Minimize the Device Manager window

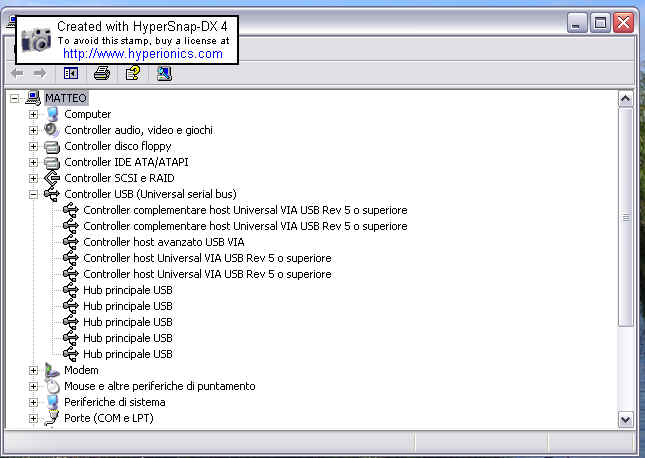[x=577, y=23]
